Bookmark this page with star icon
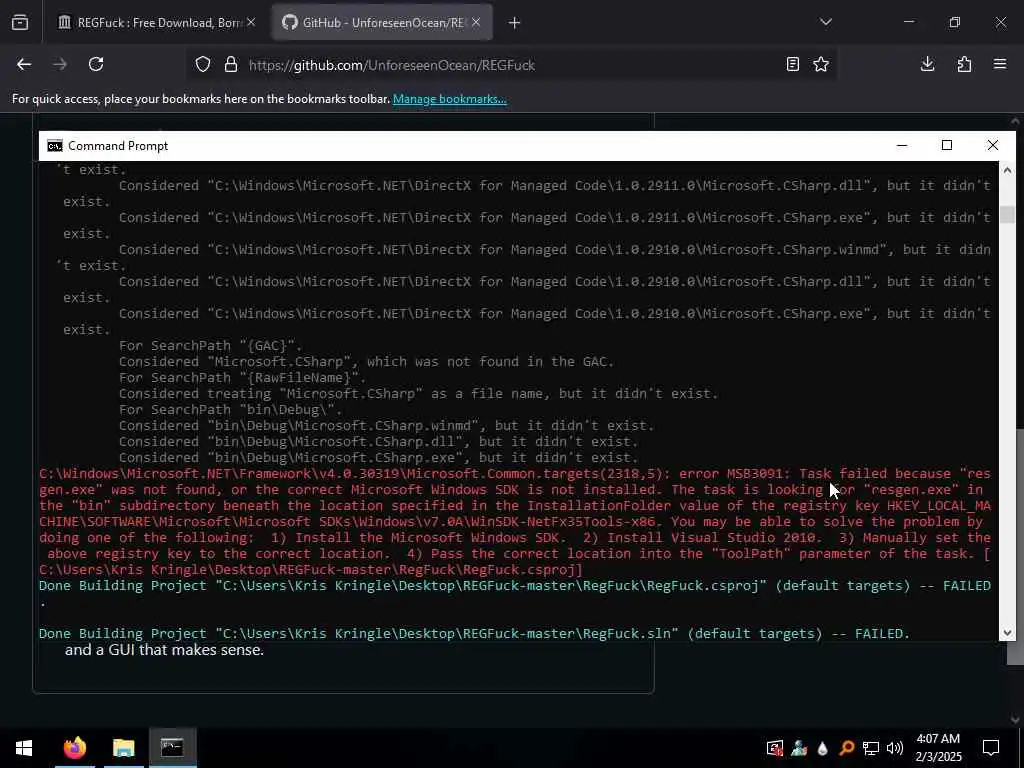1024x768 pixels. [821, 64]
